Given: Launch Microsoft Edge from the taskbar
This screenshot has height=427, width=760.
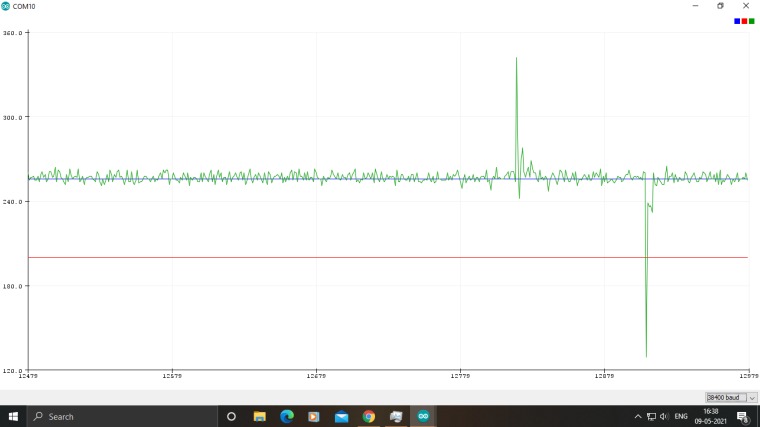Looking at the screenshot, I should pyautogui.click(x=286, y=416).
